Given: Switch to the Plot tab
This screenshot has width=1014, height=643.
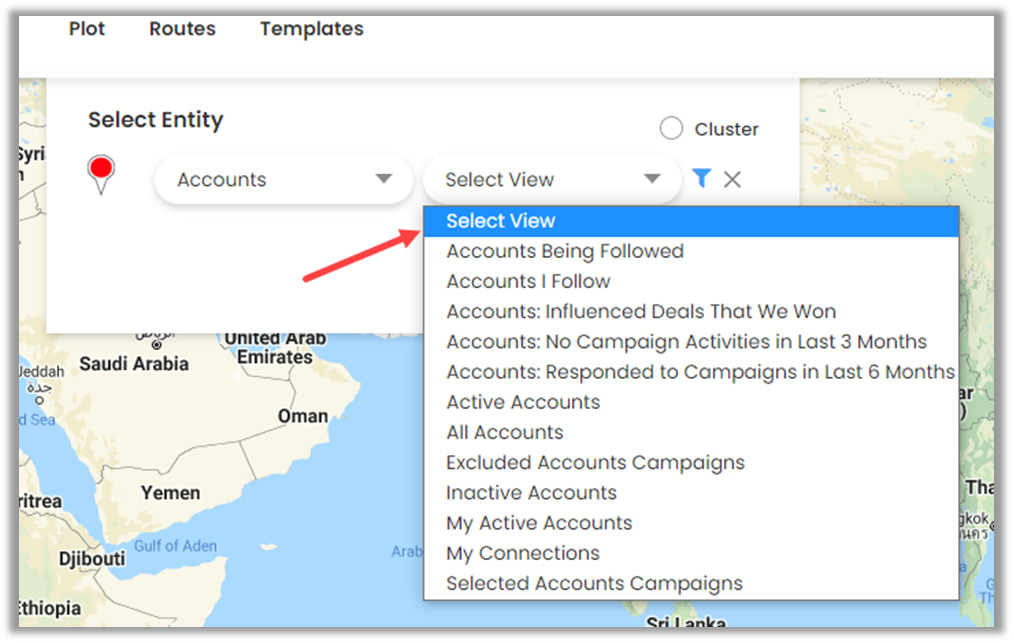Looking at the screenshot, I should (87, 29).
